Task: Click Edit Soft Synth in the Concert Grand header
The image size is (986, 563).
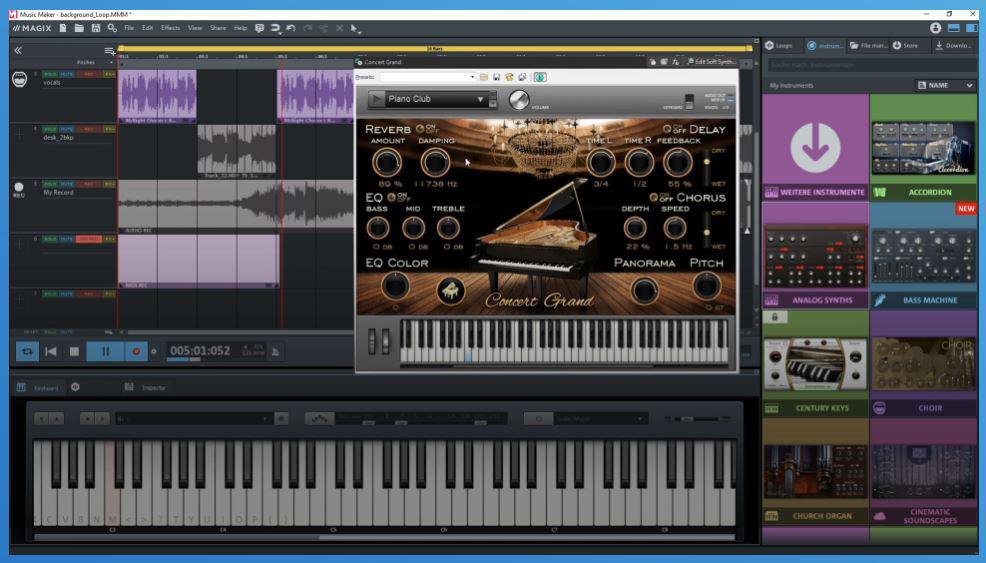Action: [712, 62]
